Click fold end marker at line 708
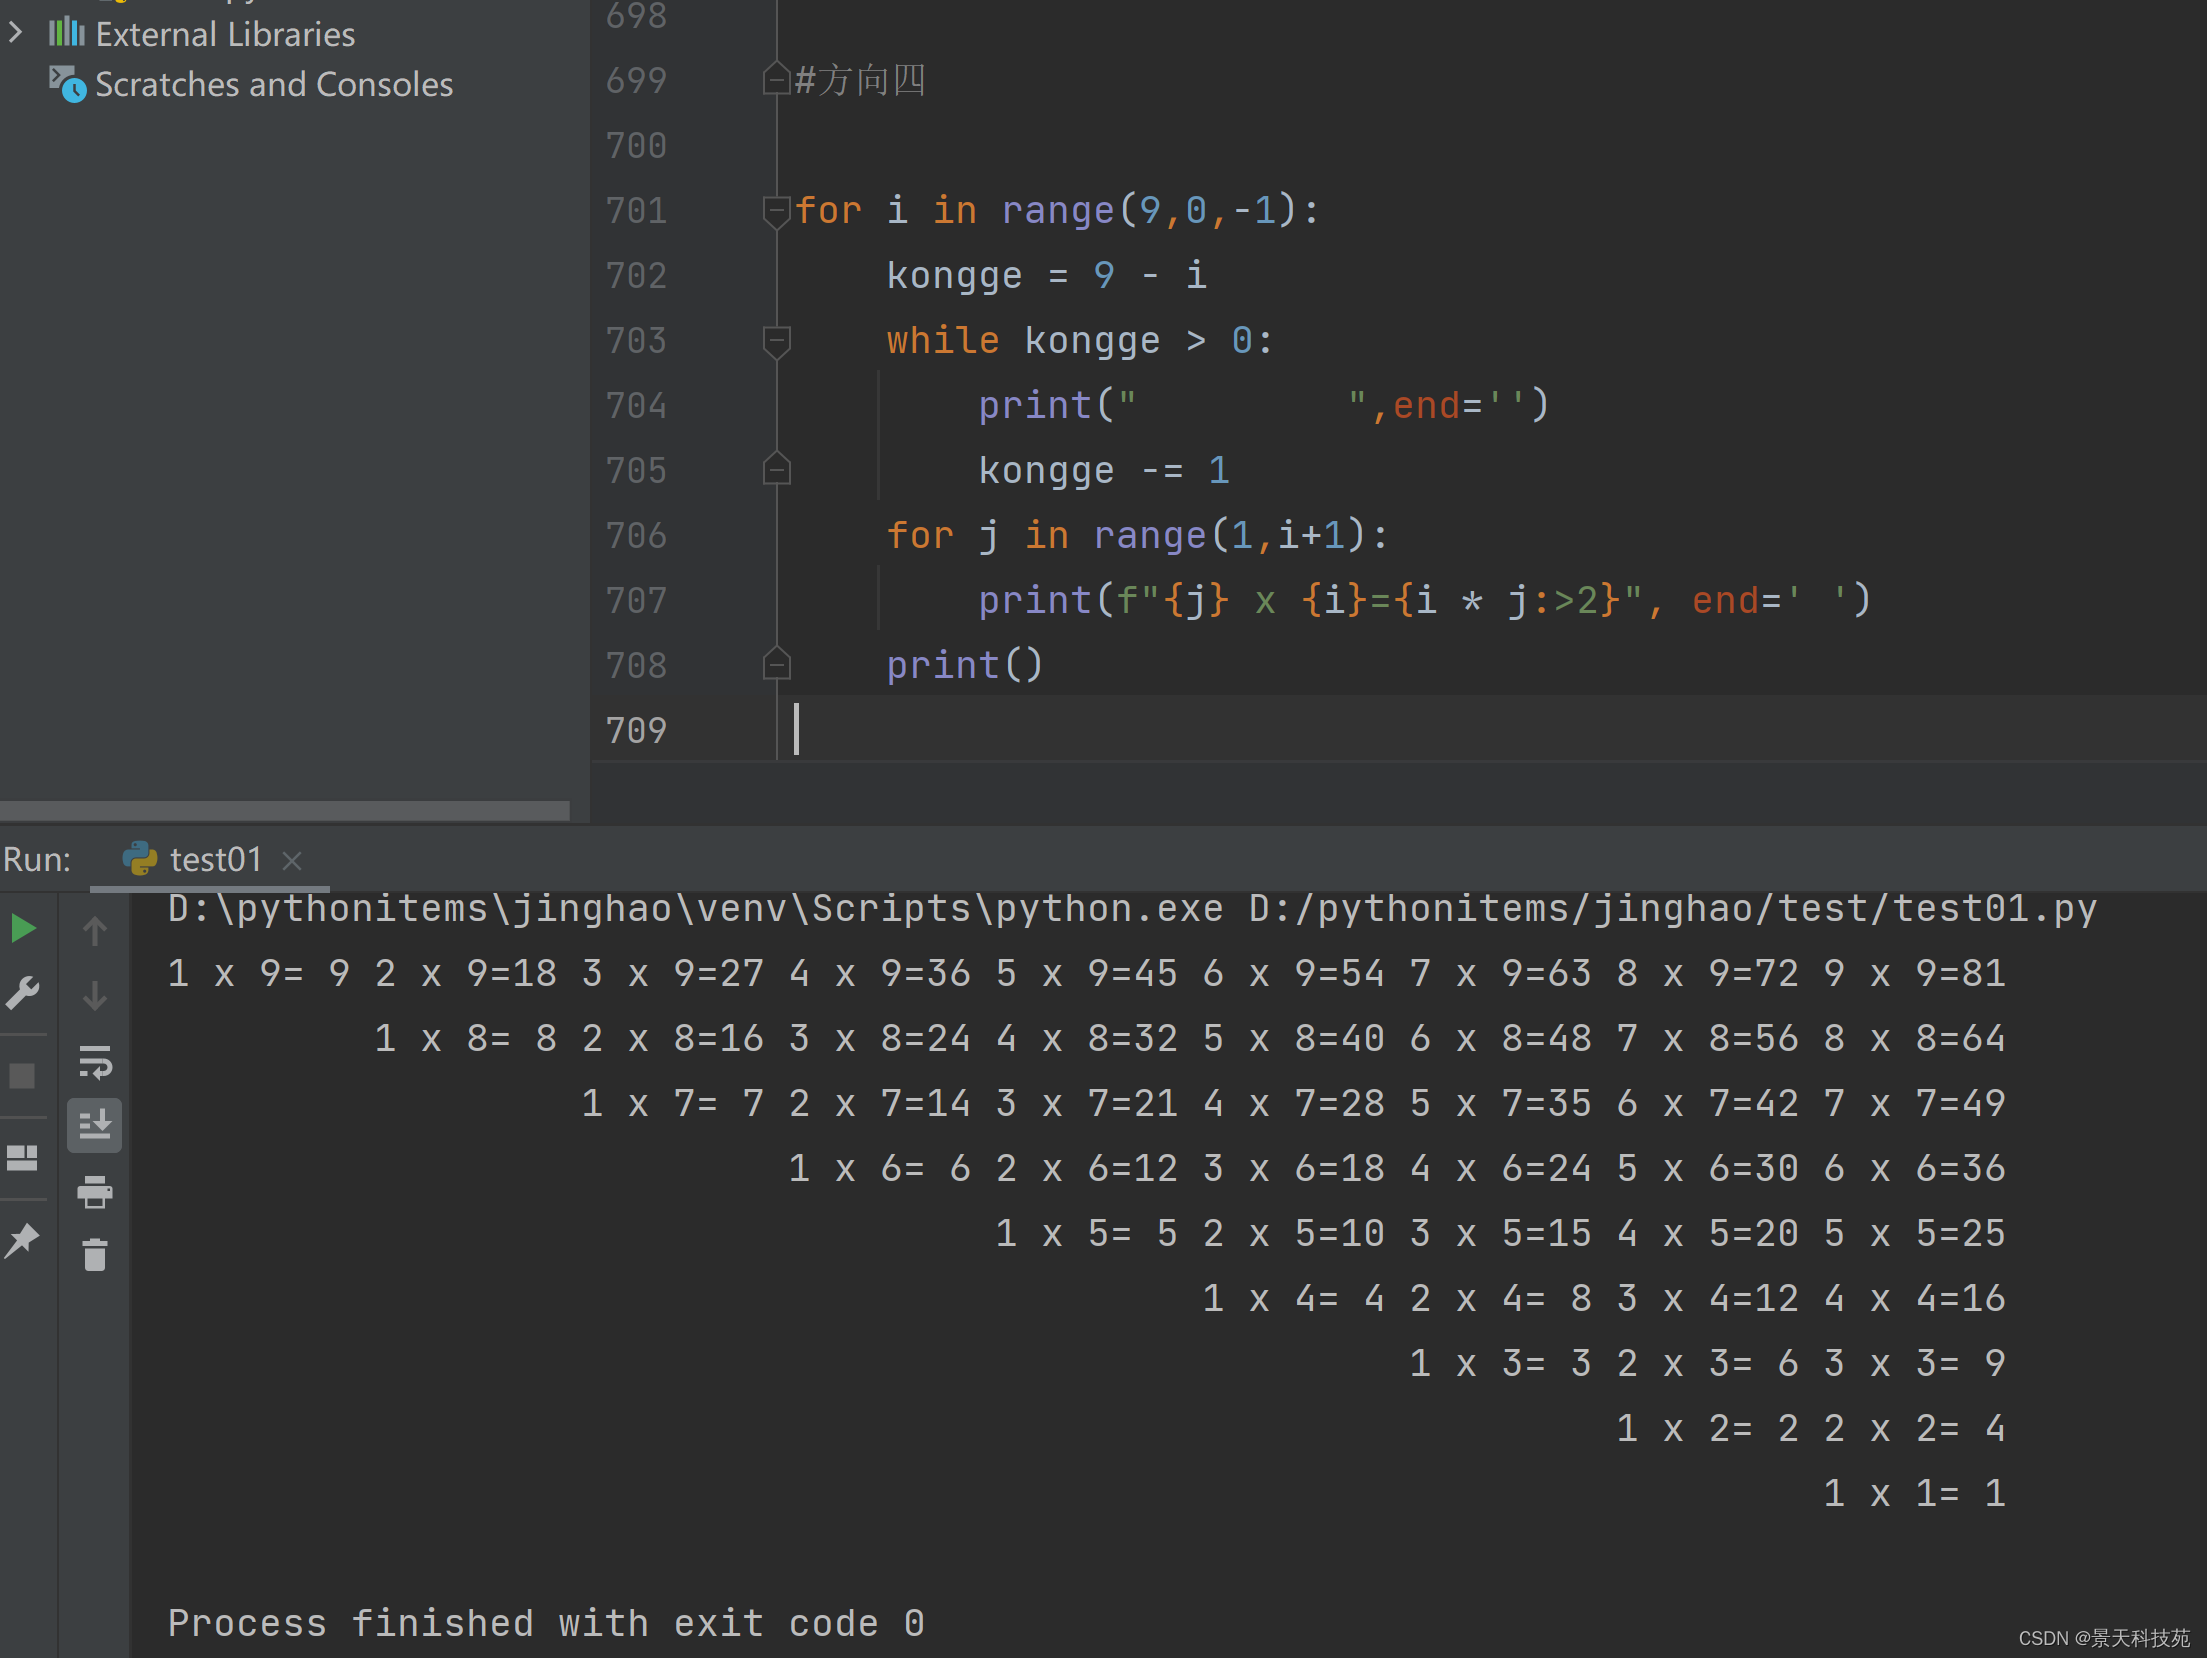This screenshot has width=2207, height=1658. [777, 664]
